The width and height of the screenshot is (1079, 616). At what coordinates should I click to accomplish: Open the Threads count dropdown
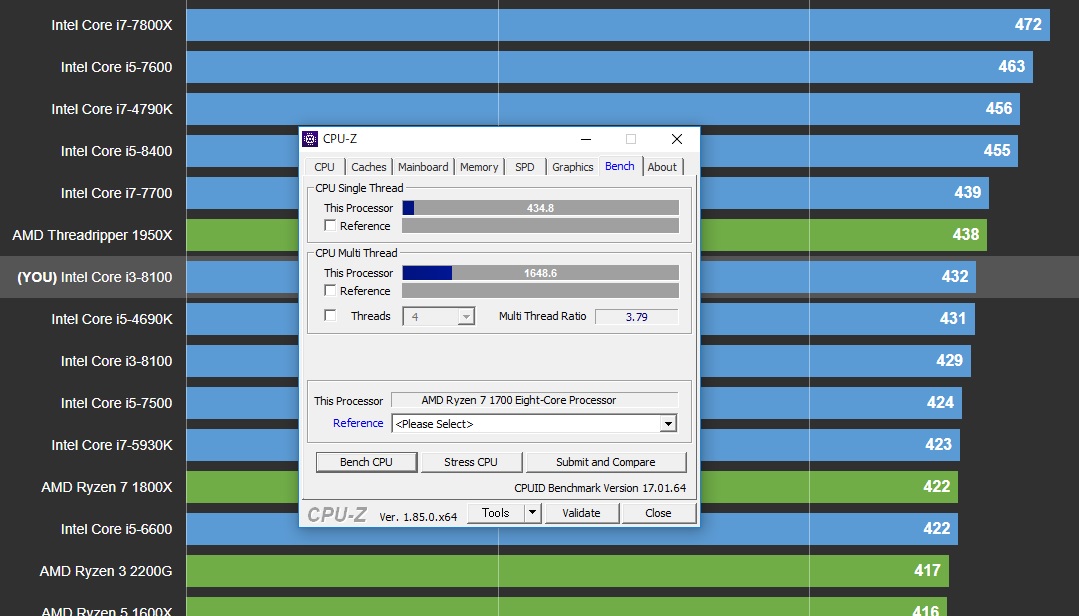click(x=465, y=316)
